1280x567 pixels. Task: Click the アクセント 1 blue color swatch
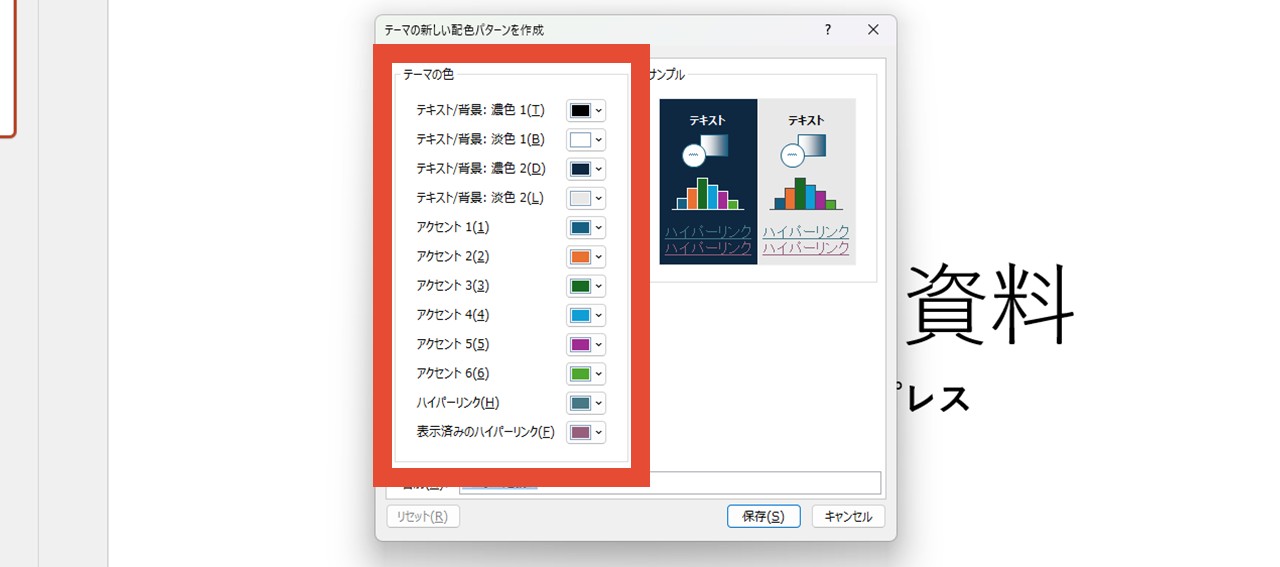tap(581, 228)
